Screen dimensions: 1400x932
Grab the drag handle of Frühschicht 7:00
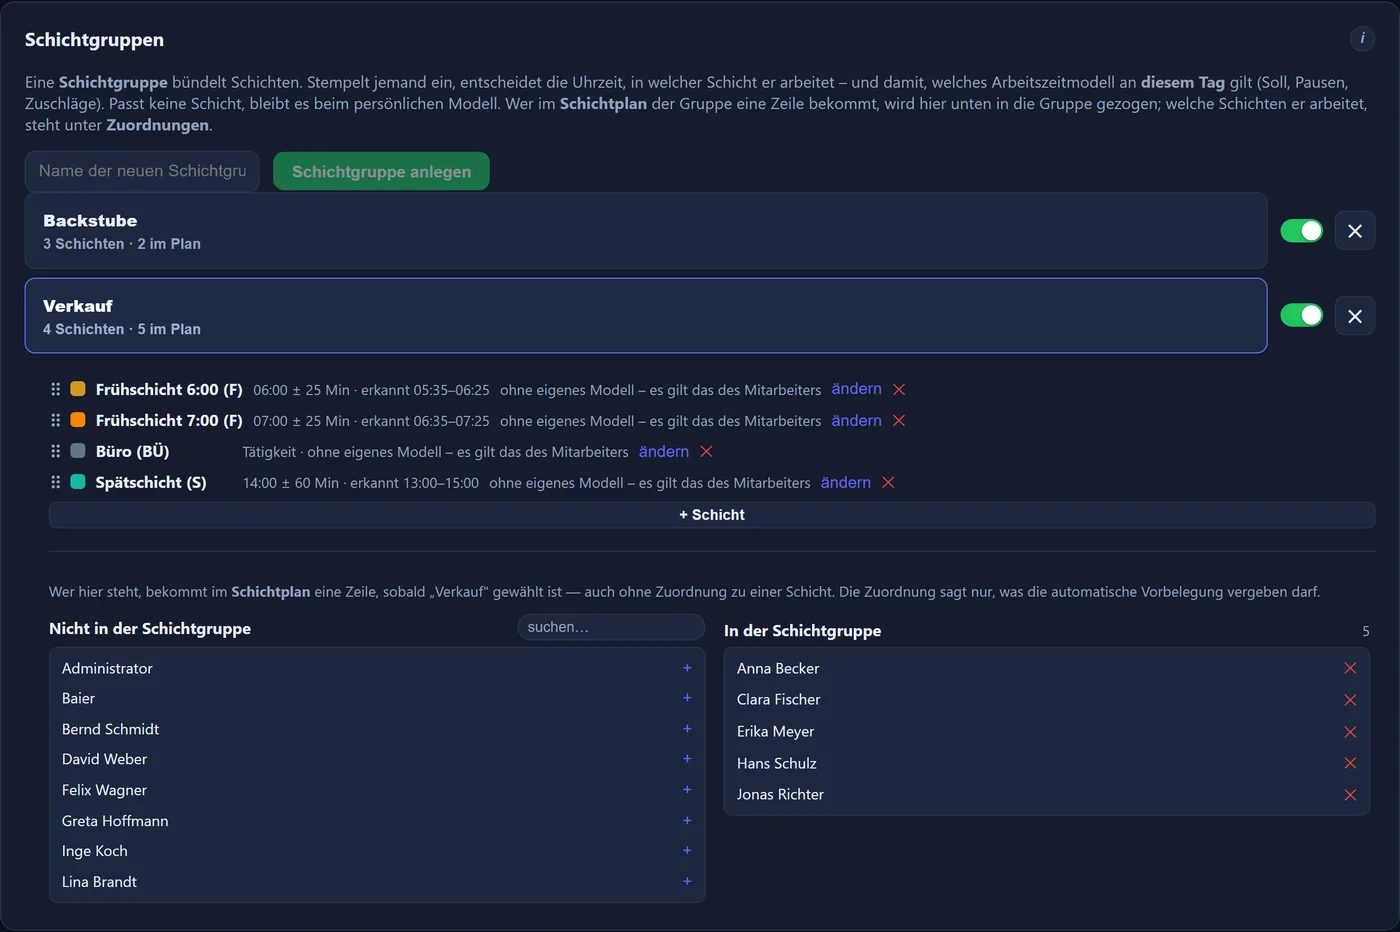click(55, 420)
